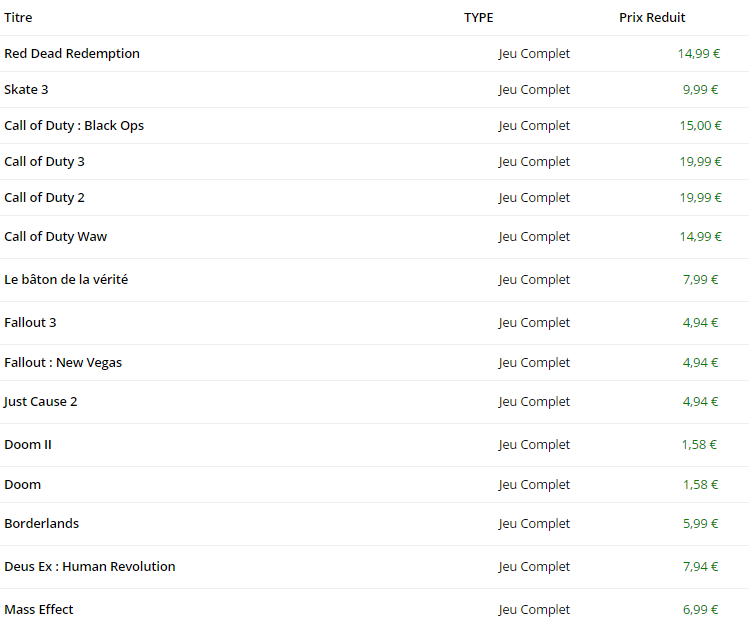Select Call of Duty : Black Ops

pyautogui.click(x=74, y=126)
